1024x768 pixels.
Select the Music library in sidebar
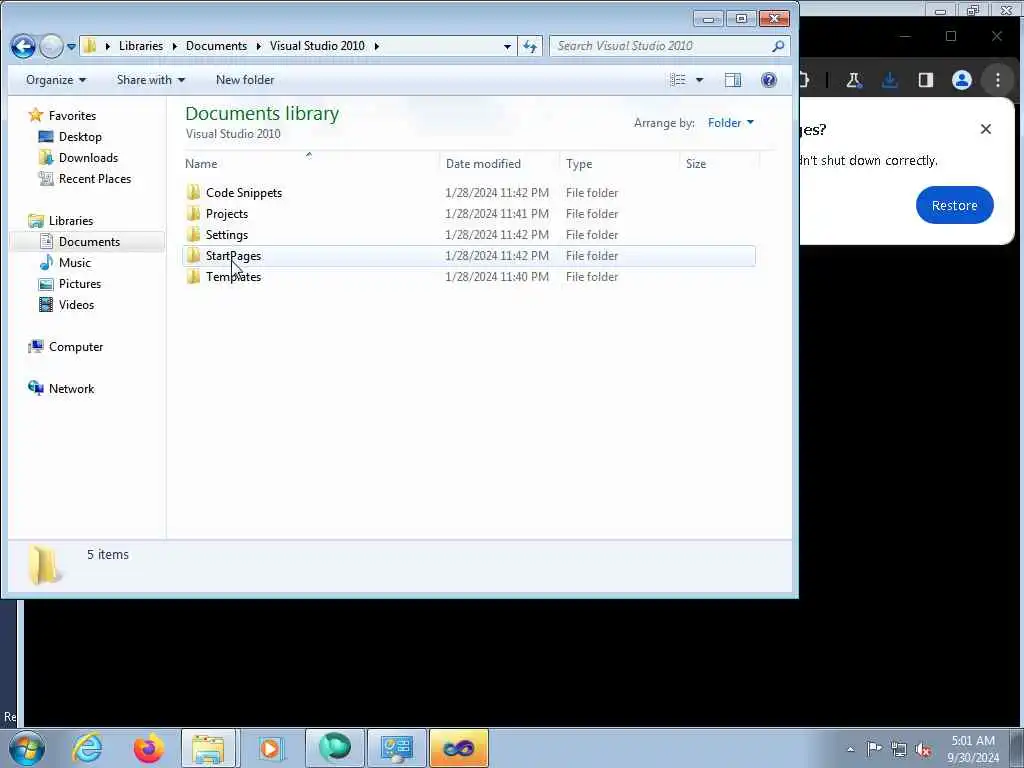coord(74,263)
